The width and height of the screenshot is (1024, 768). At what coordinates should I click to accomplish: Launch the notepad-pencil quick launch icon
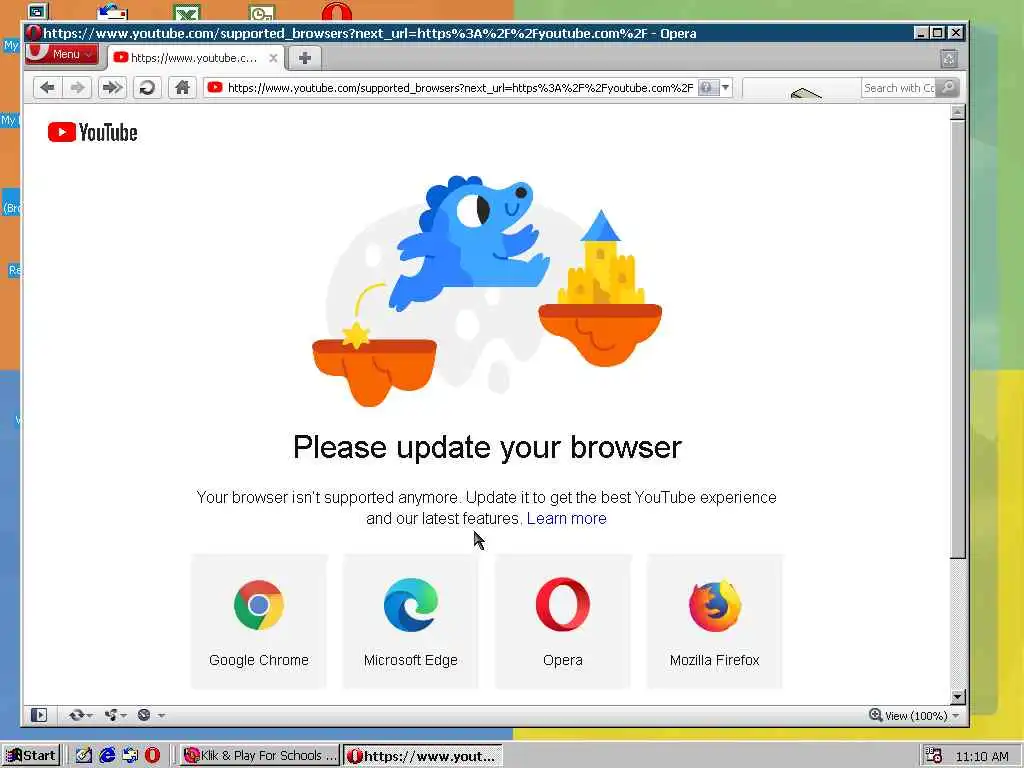click(83, 756)
